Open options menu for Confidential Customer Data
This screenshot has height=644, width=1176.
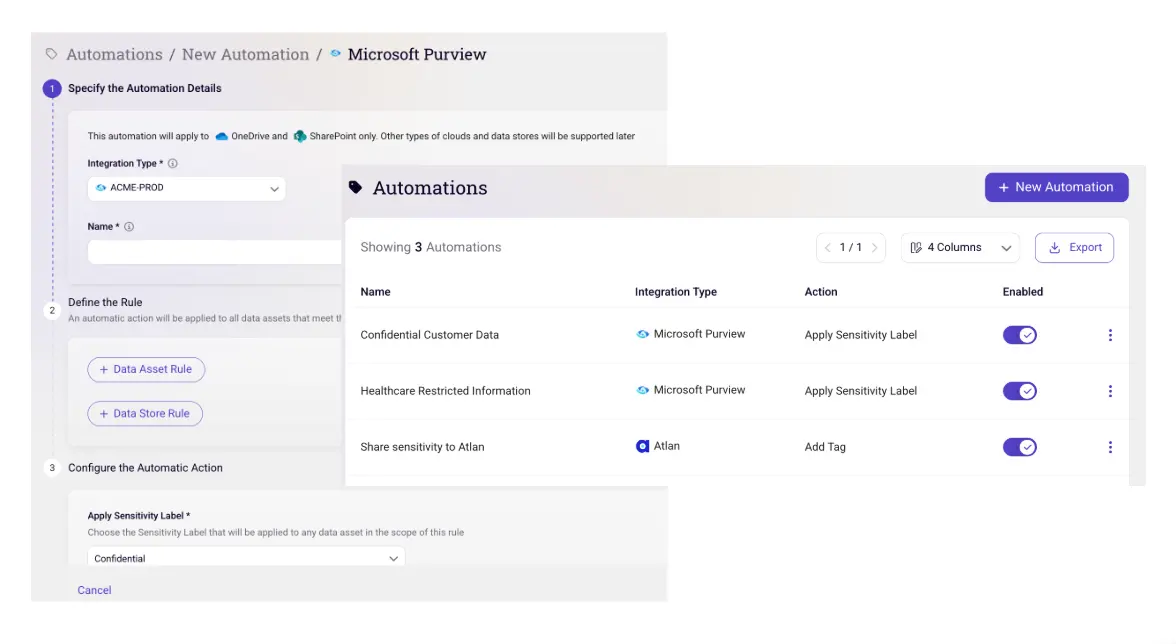coord(1110,335)
